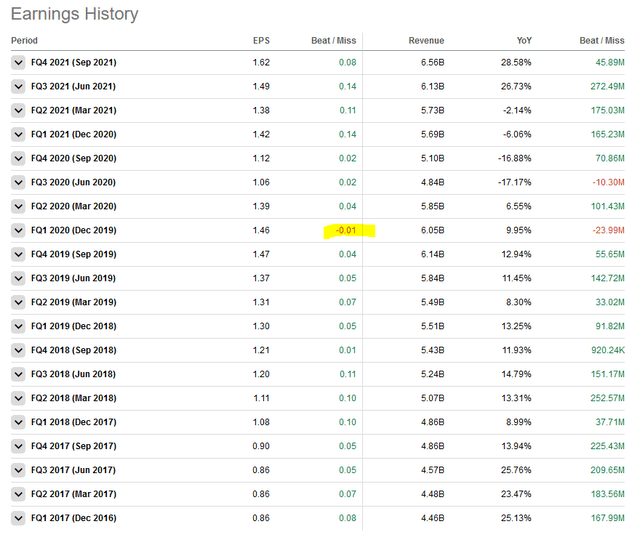Select the highlighted -0.01 EPS miss value
This screenshot has width=640, height=540.
[x=346, y=231]
